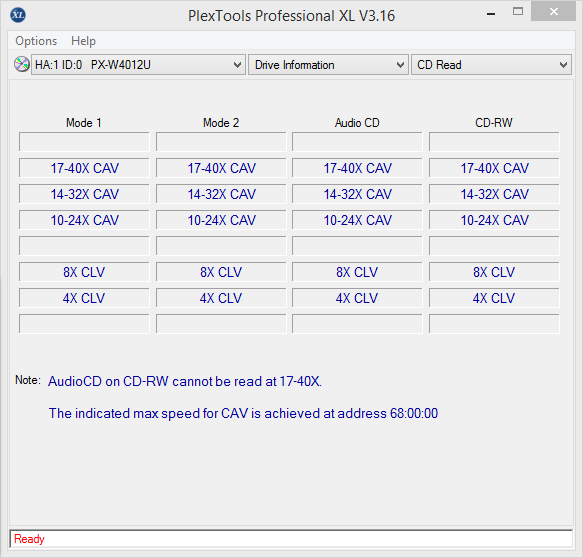Click the 17-40X CAV cell under Audio CD
This screenshot has height=558, width=583.
click(x=357, y=168)
